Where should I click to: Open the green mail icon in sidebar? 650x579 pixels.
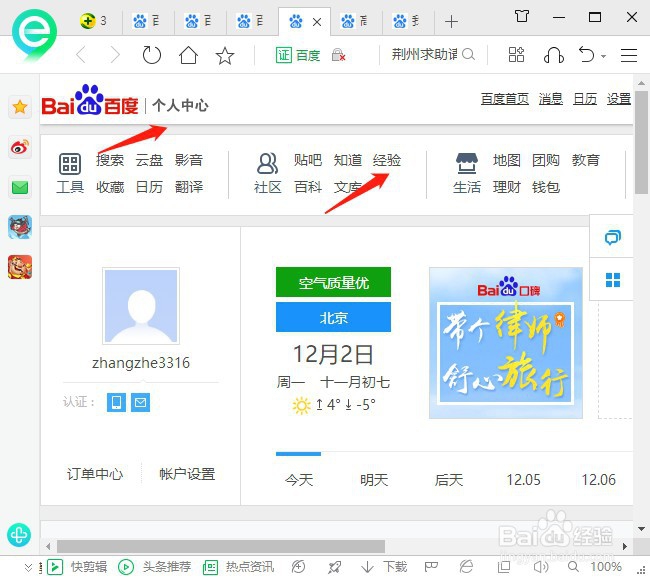[x=19, y=187]
